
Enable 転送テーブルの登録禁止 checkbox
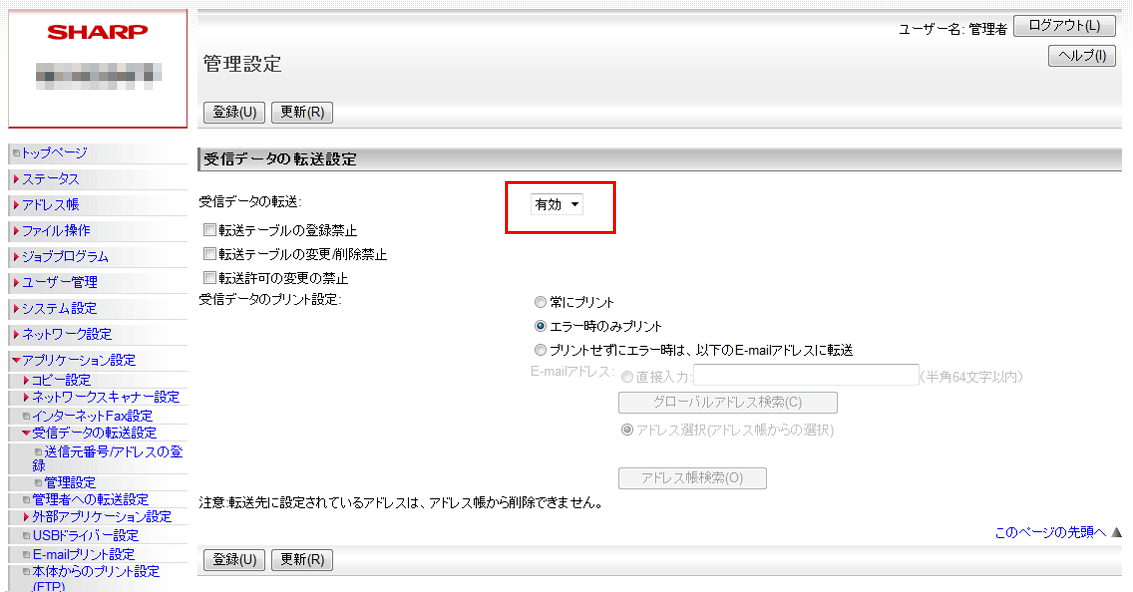(x=209, y=230)
